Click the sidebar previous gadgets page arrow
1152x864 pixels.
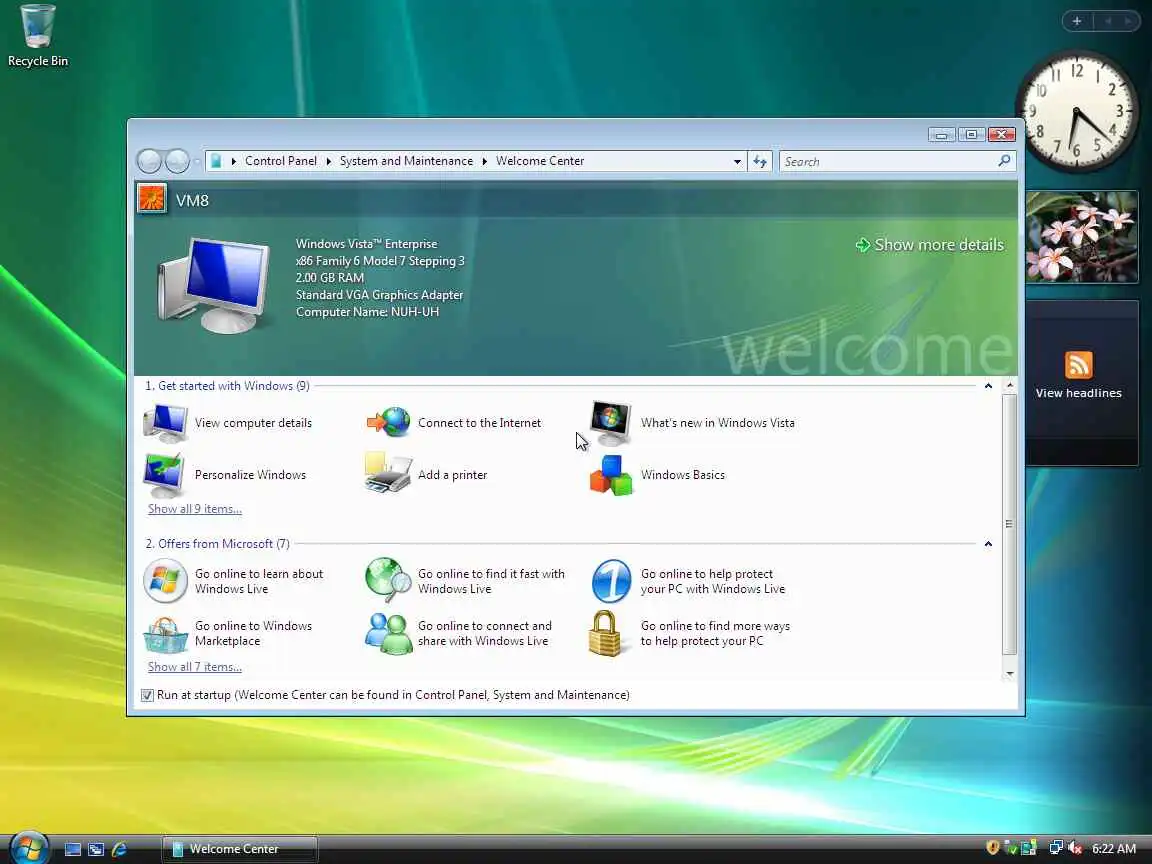tap(1107, 21)
